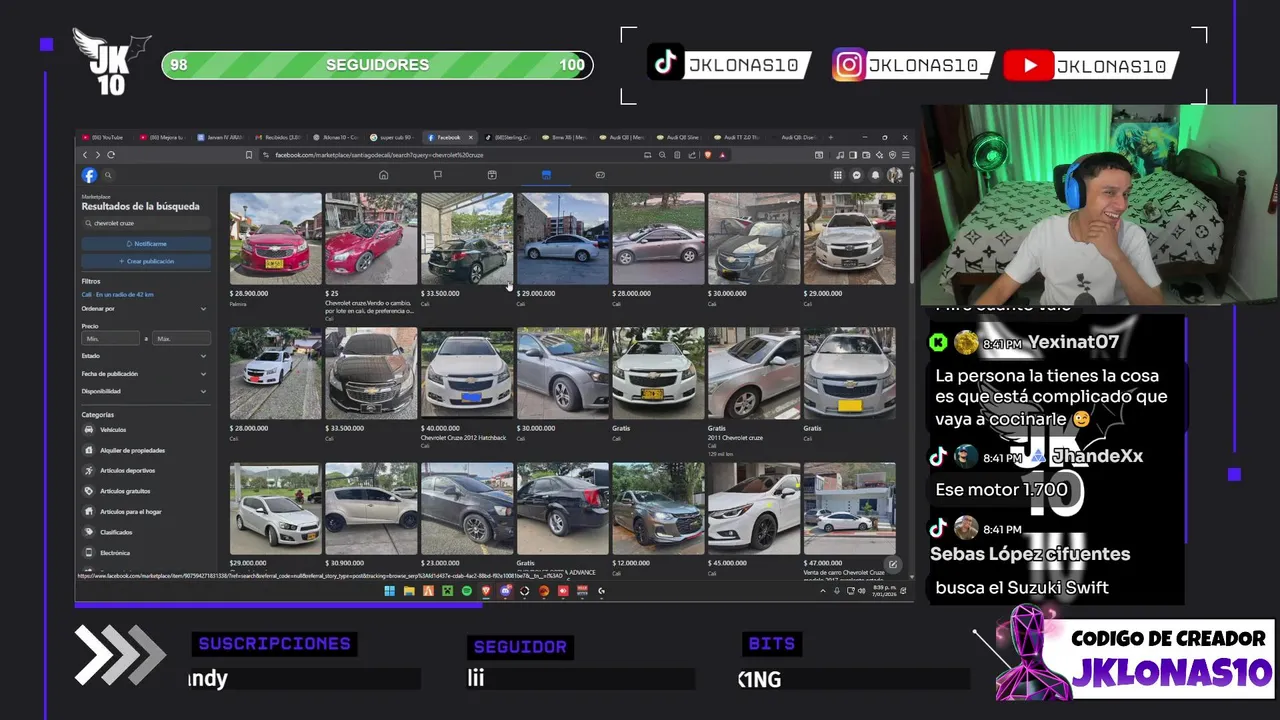Click the Máx. price field
Image resolution: width=1280 pixels, height=720 pixels.
click(181, 339)
